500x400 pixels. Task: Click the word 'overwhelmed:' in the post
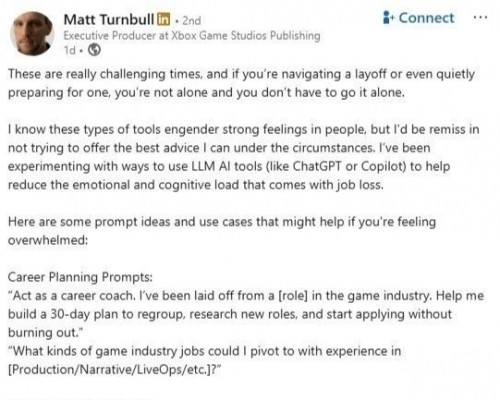pyautogui.click(x=48, y=240)
